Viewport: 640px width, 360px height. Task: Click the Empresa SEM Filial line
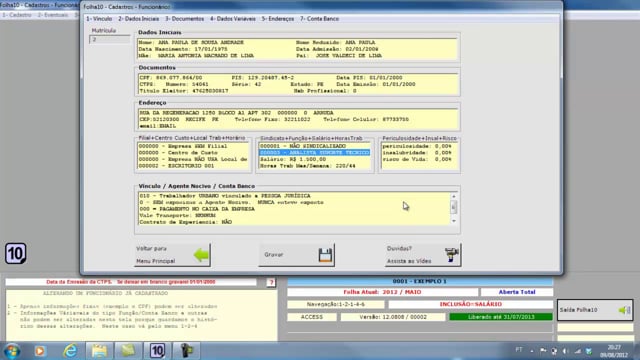pos(183,146)
